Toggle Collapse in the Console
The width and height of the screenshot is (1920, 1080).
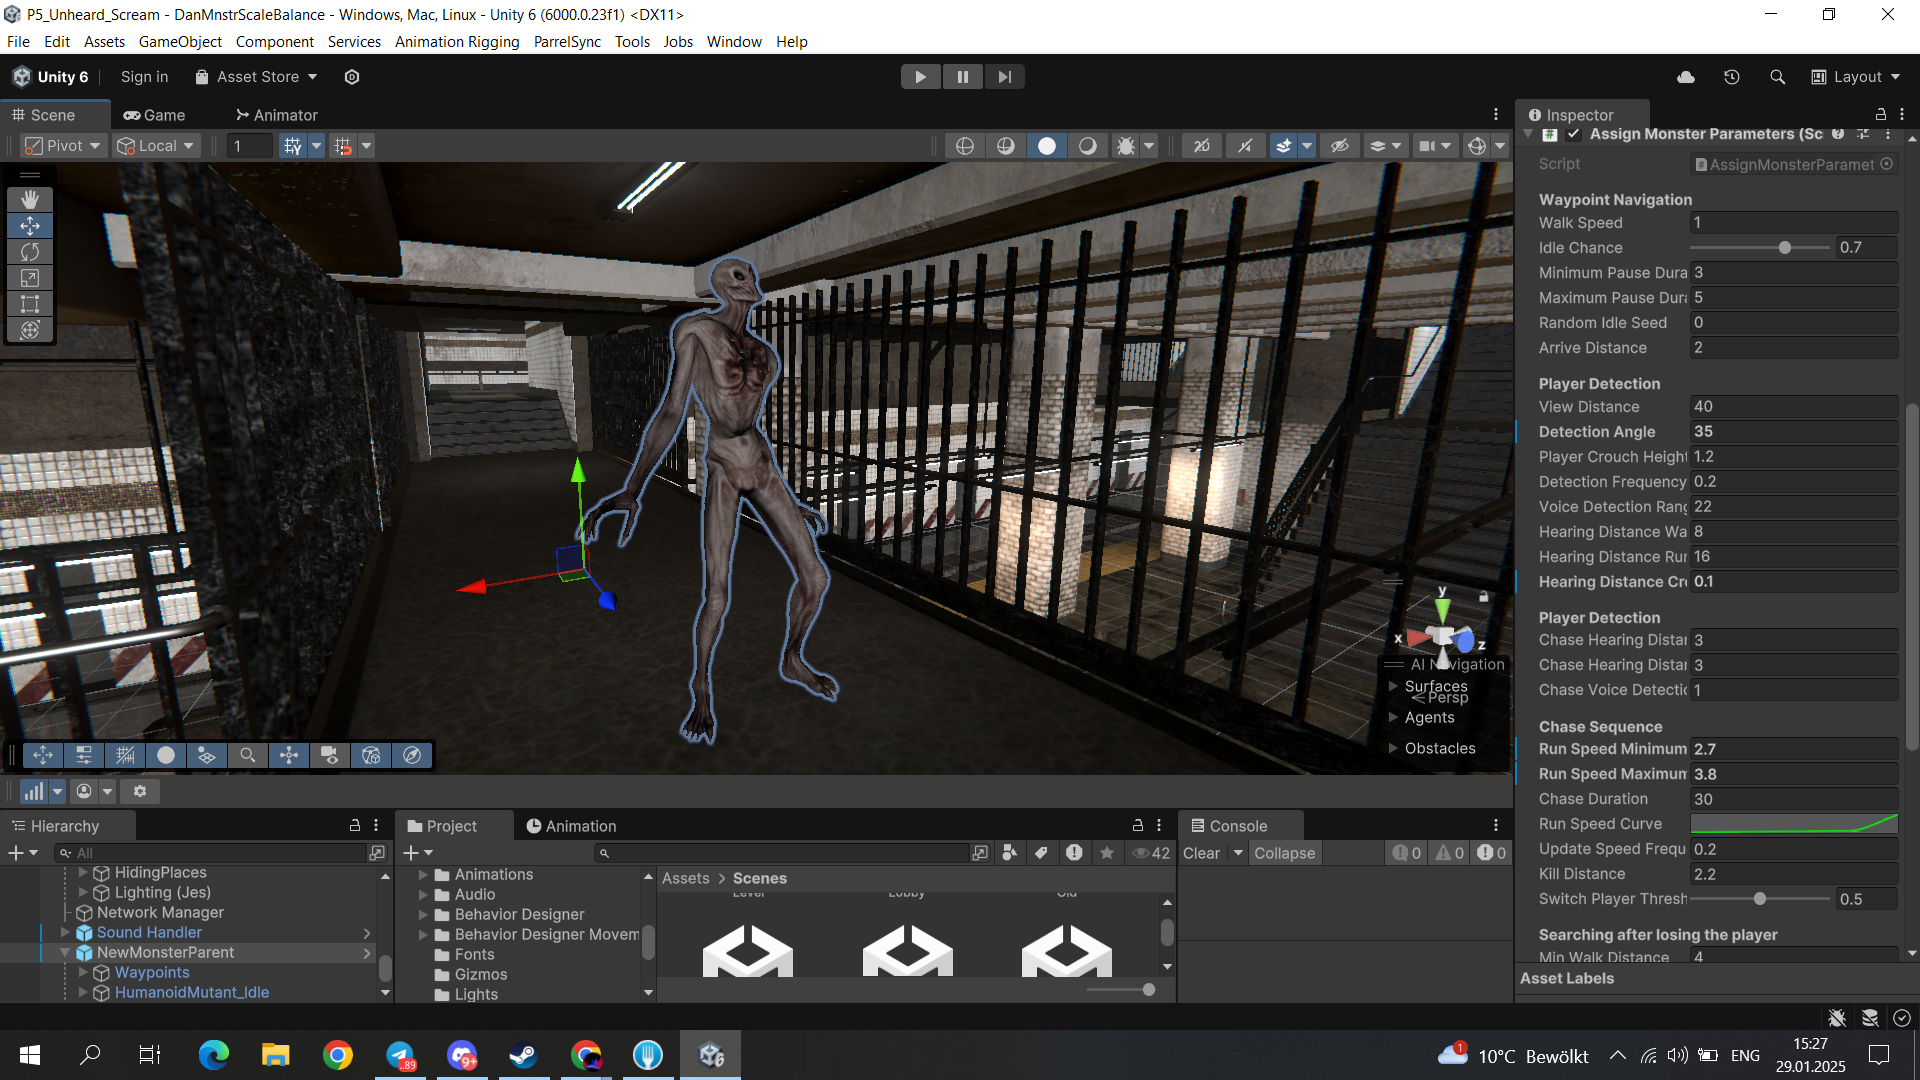coord(1284,853)
